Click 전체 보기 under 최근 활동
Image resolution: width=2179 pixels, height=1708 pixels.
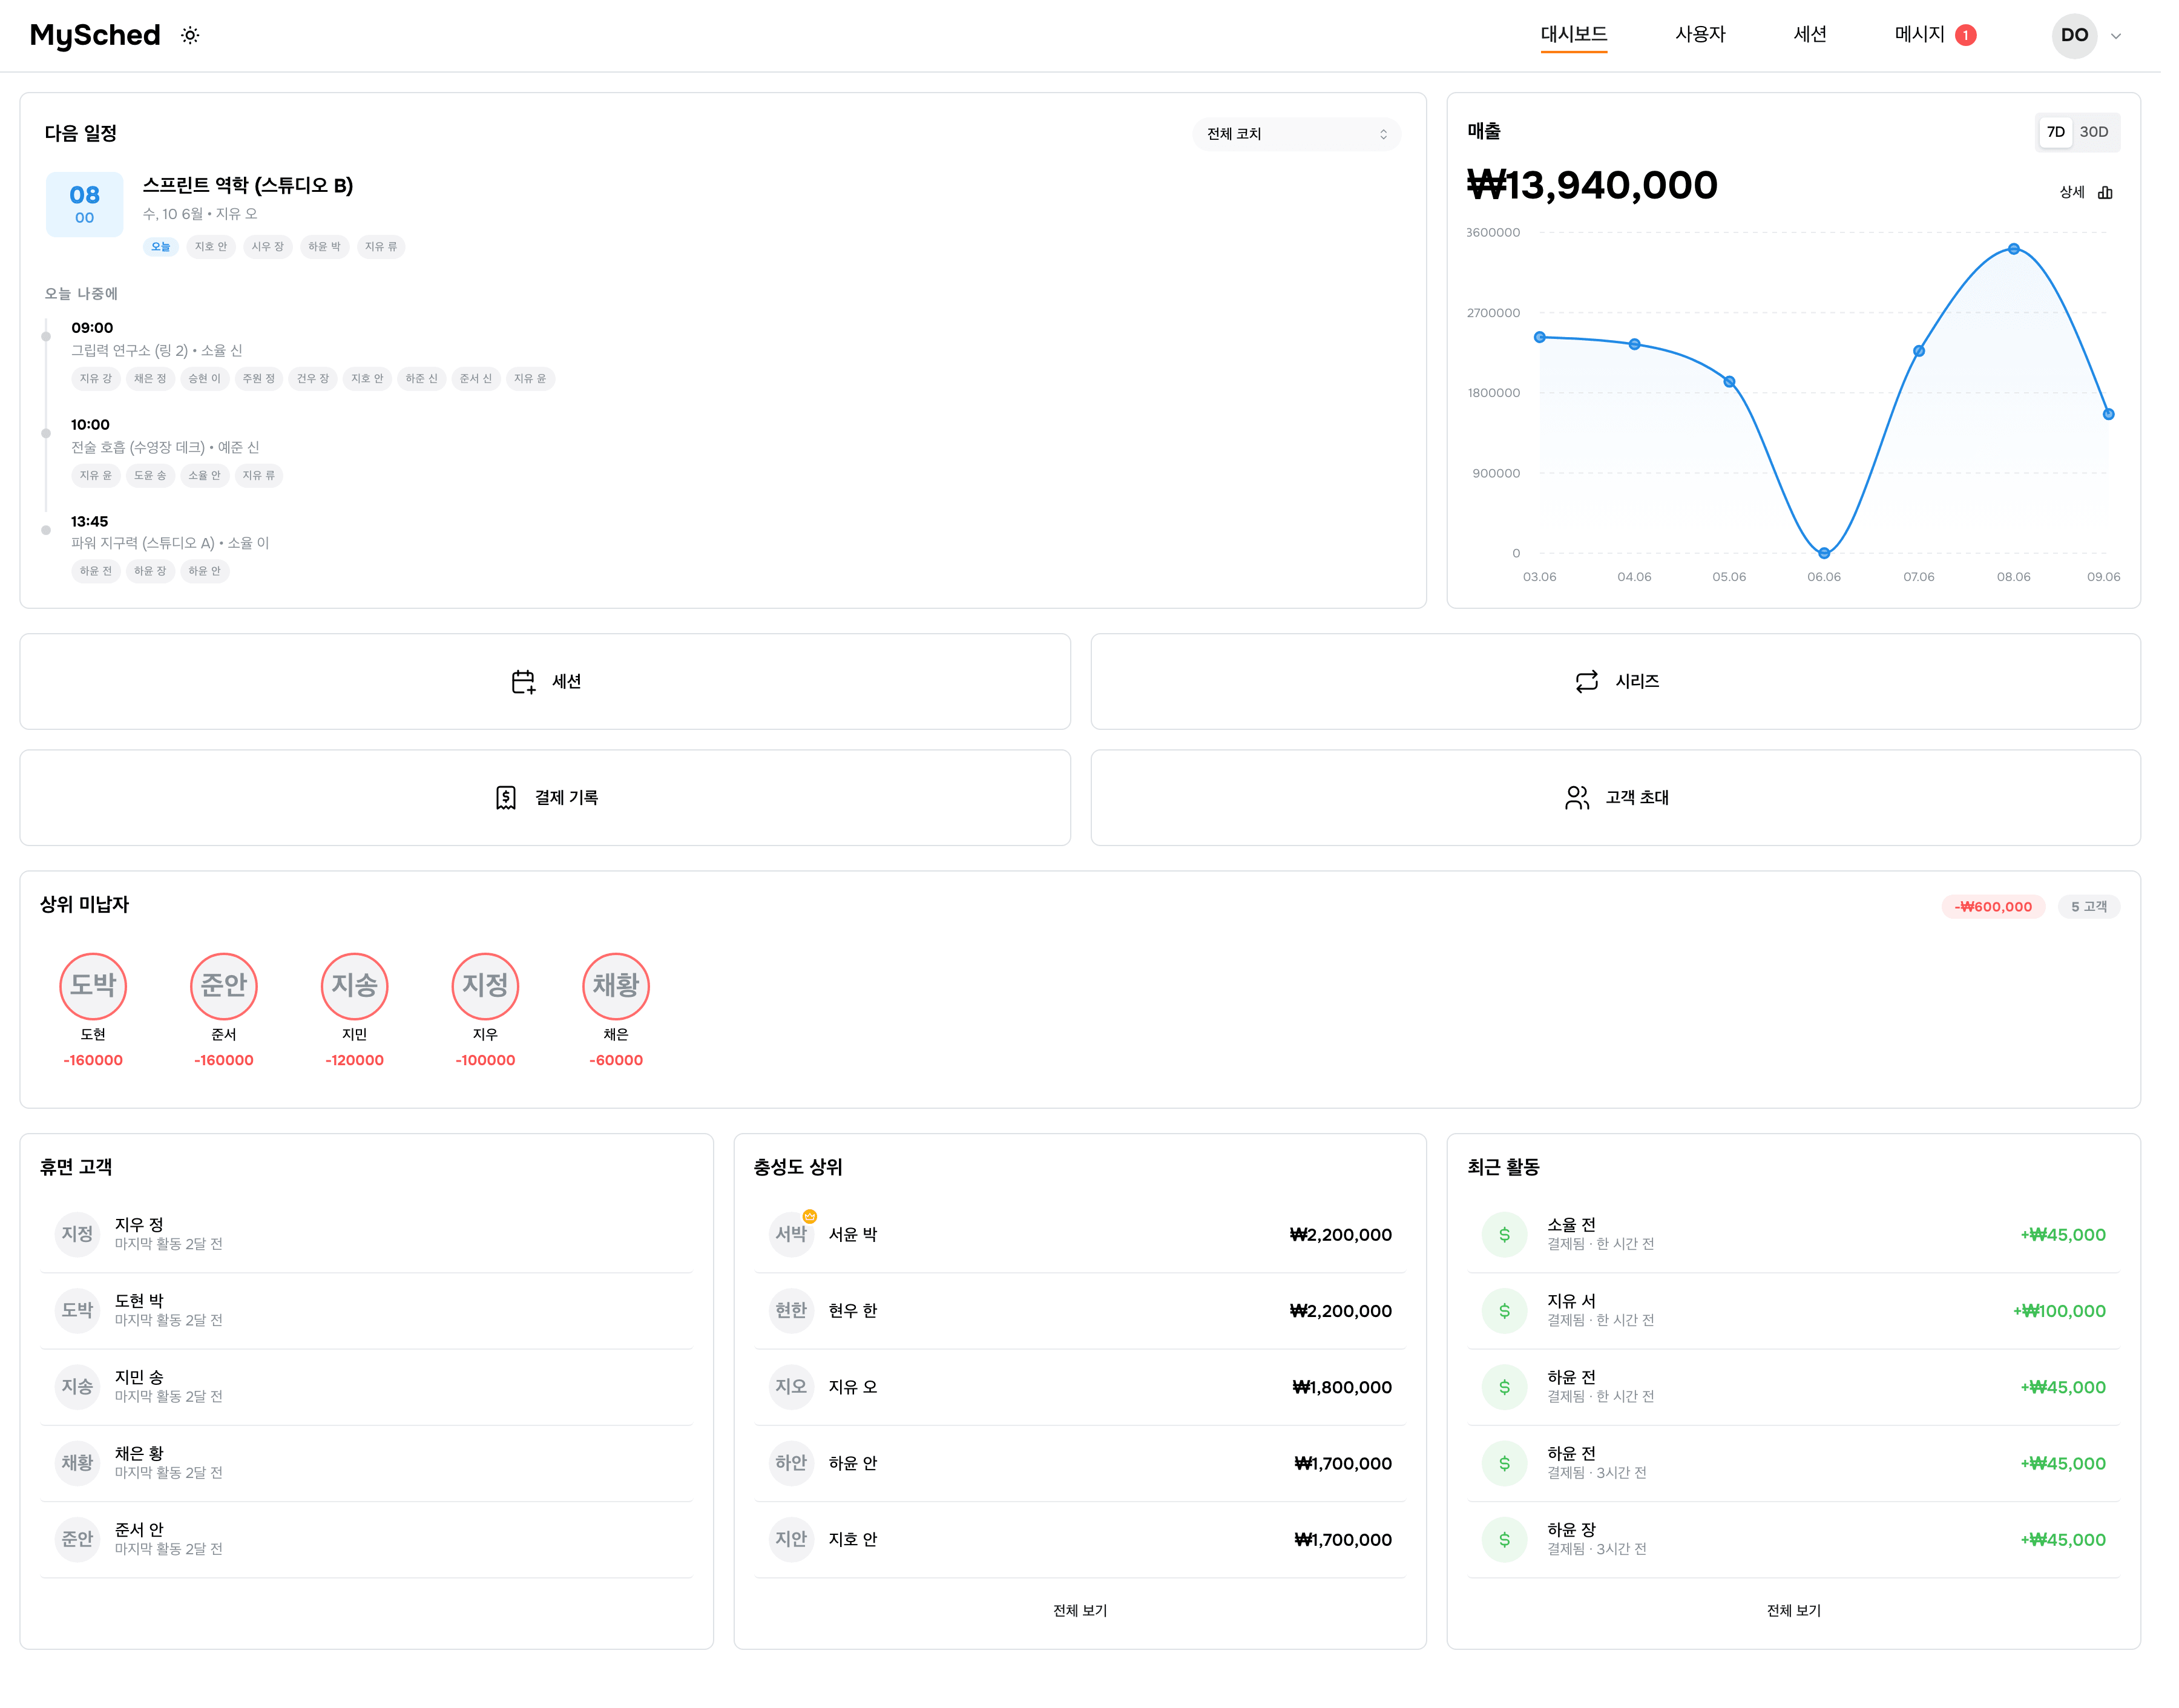[1808, 1624]
